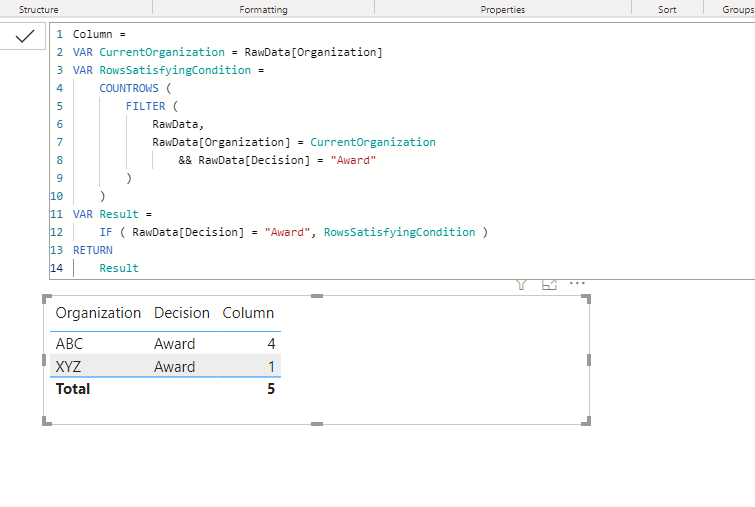Click the top-middle handle of the table visual
The height and width of the screenshot is (507, 755).
[x=317, y=296]
